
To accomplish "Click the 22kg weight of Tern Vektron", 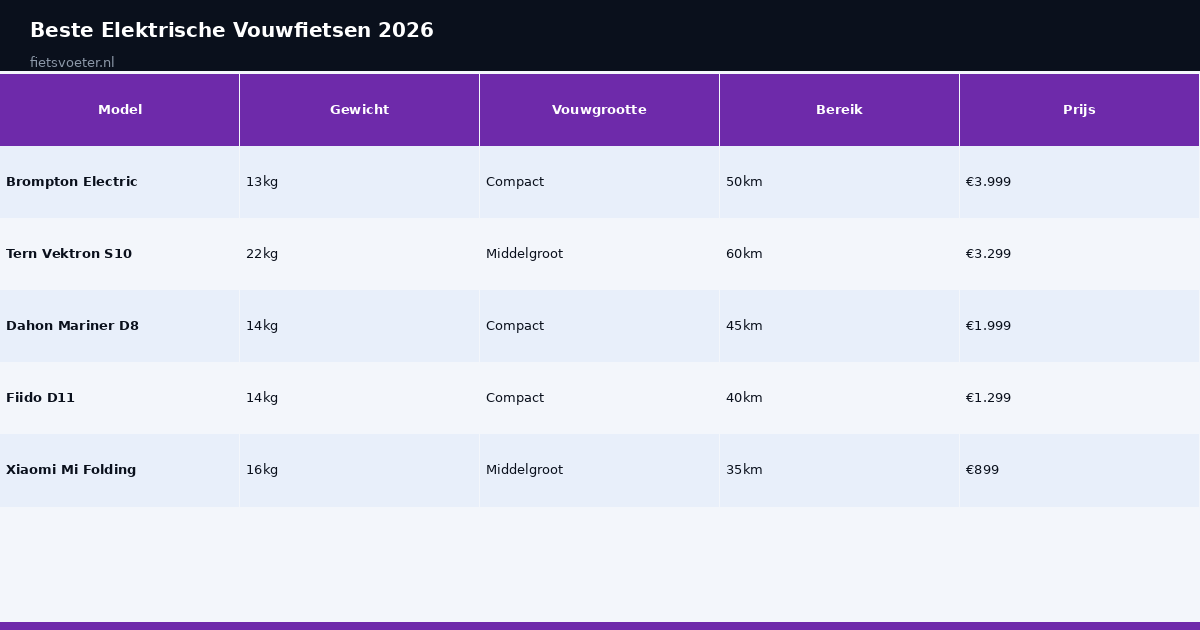I will point(262,254).
